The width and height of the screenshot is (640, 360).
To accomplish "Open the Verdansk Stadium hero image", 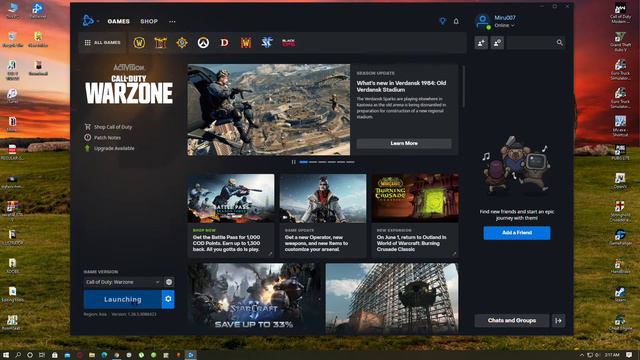I will click(269, 109).
